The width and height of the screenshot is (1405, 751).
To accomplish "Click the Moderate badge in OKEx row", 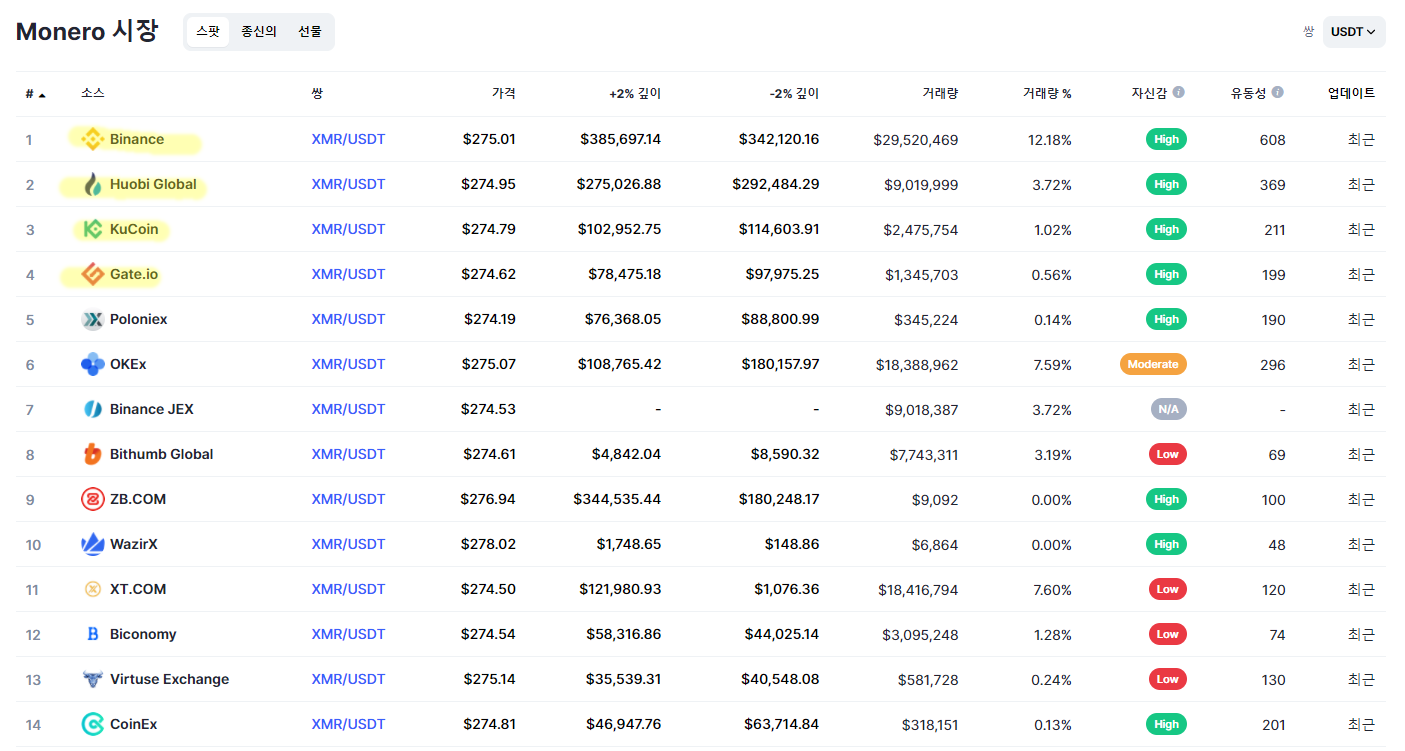I will pyautogui.click(x=1153, y=364).
